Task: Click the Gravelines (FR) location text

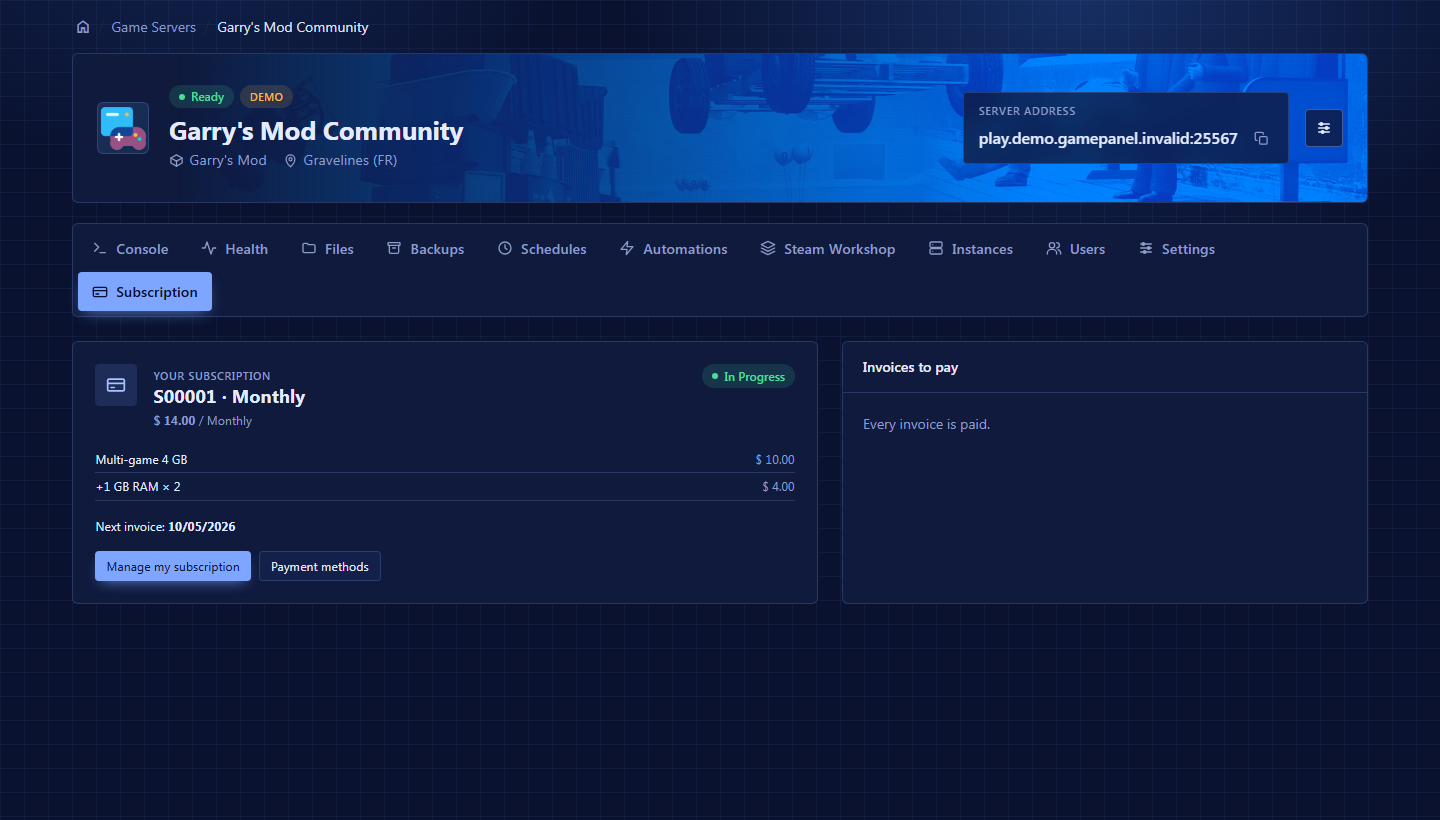Action: [x=350, y=160]
